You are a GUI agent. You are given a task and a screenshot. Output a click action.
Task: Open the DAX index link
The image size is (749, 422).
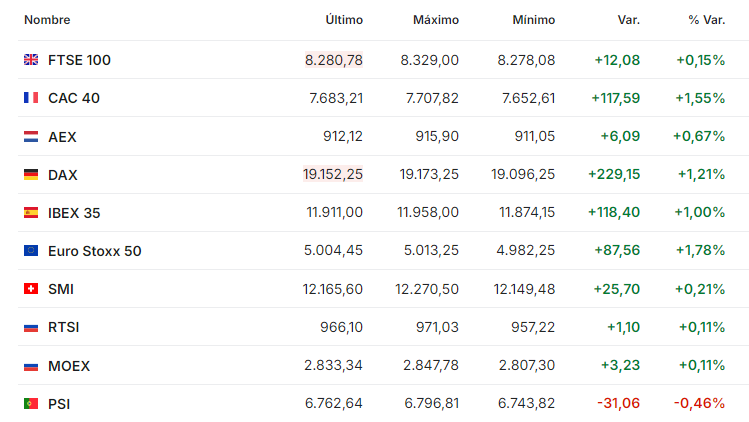[63, 175]
